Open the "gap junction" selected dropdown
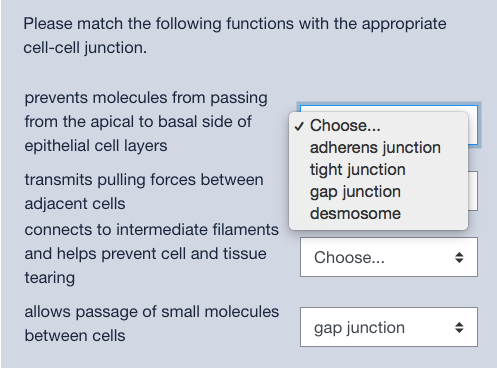497x368 pixels. pos(389,327)
